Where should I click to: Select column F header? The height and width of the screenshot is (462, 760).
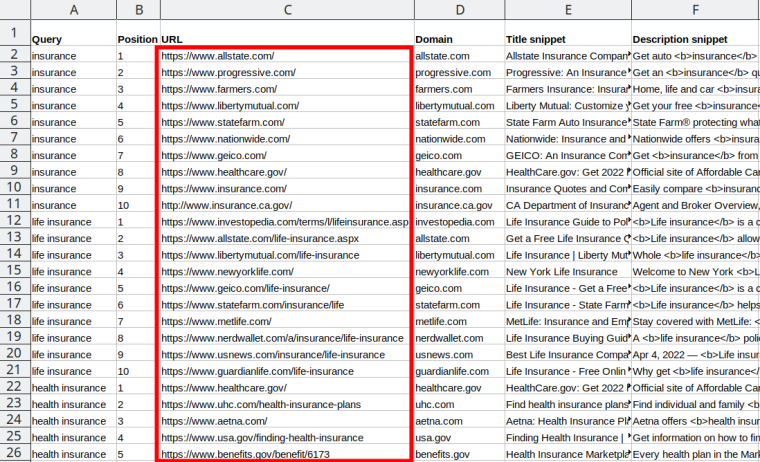pyautogui.click(x=696, y=10)
